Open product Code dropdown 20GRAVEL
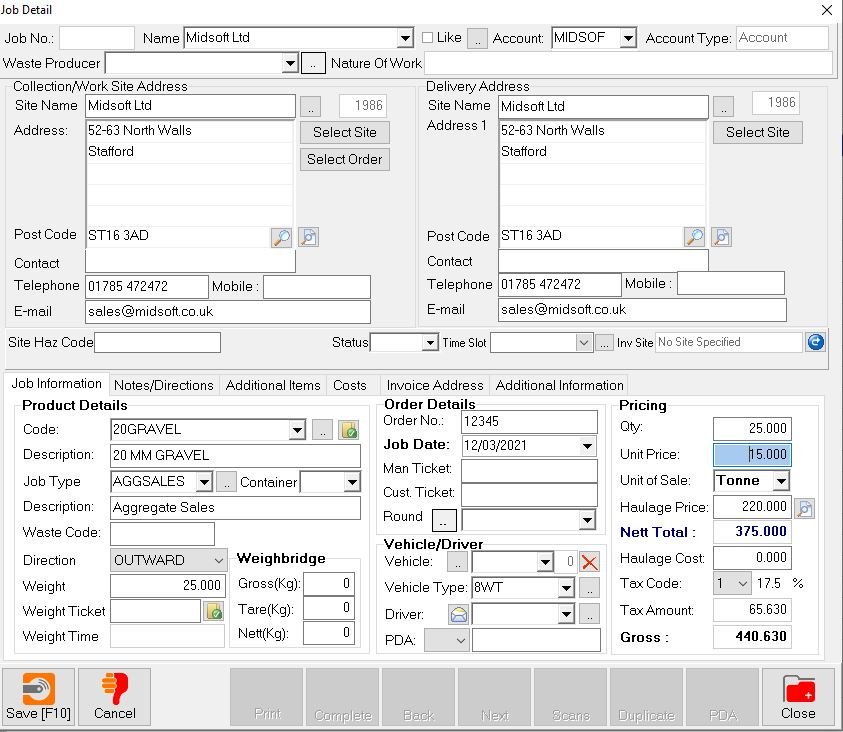Image resolution: width=843 pixels, height=732 pixels. coord(297,430)
